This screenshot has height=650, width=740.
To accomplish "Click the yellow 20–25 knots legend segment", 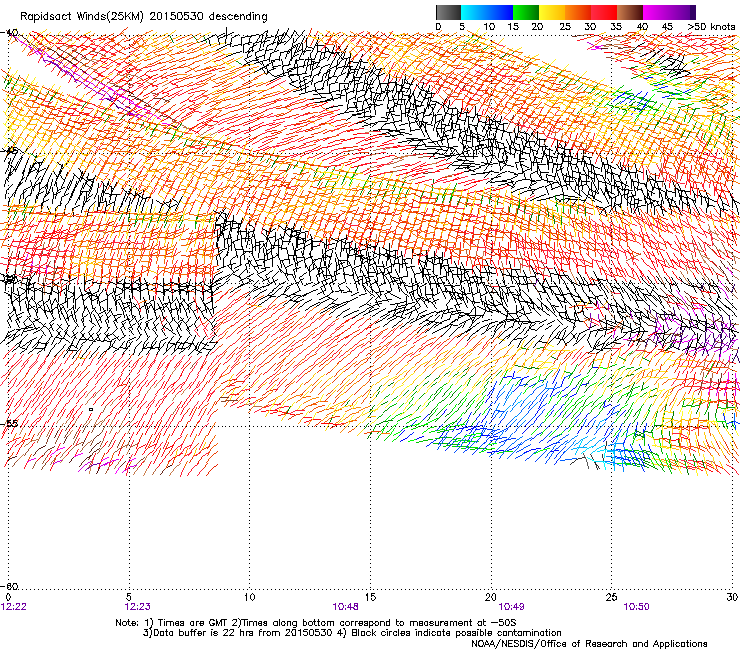I will tap(552, 12).
